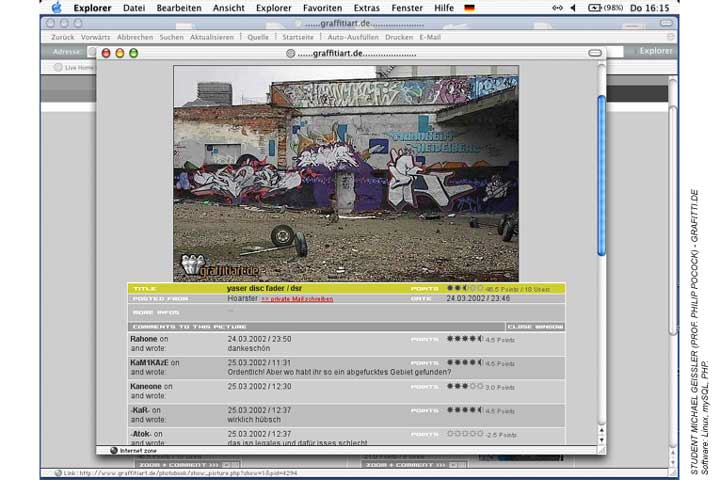Viewport: 720px width, 480px height.
Task: Toggle the popup window toolbar pill button
Action: pyautogui.click(x=595, y=53)
